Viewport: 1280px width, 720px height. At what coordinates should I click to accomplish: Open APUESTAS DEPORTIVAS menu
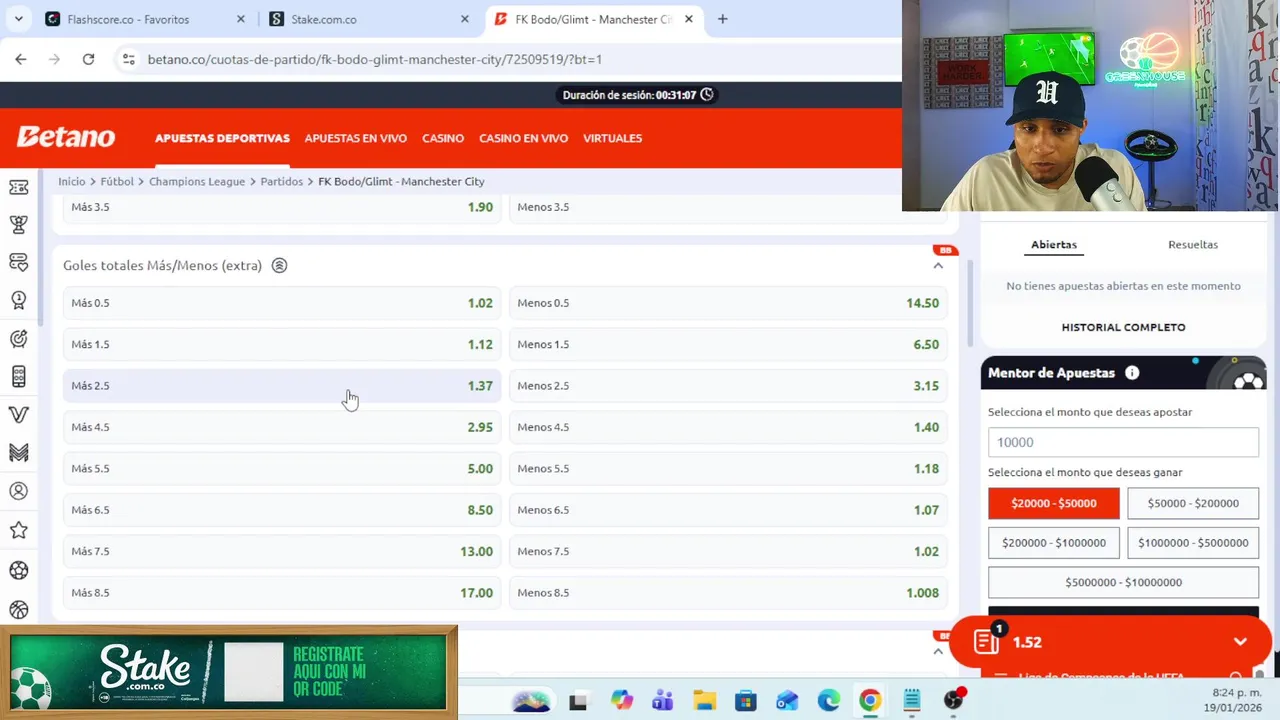tap(222, 138)
